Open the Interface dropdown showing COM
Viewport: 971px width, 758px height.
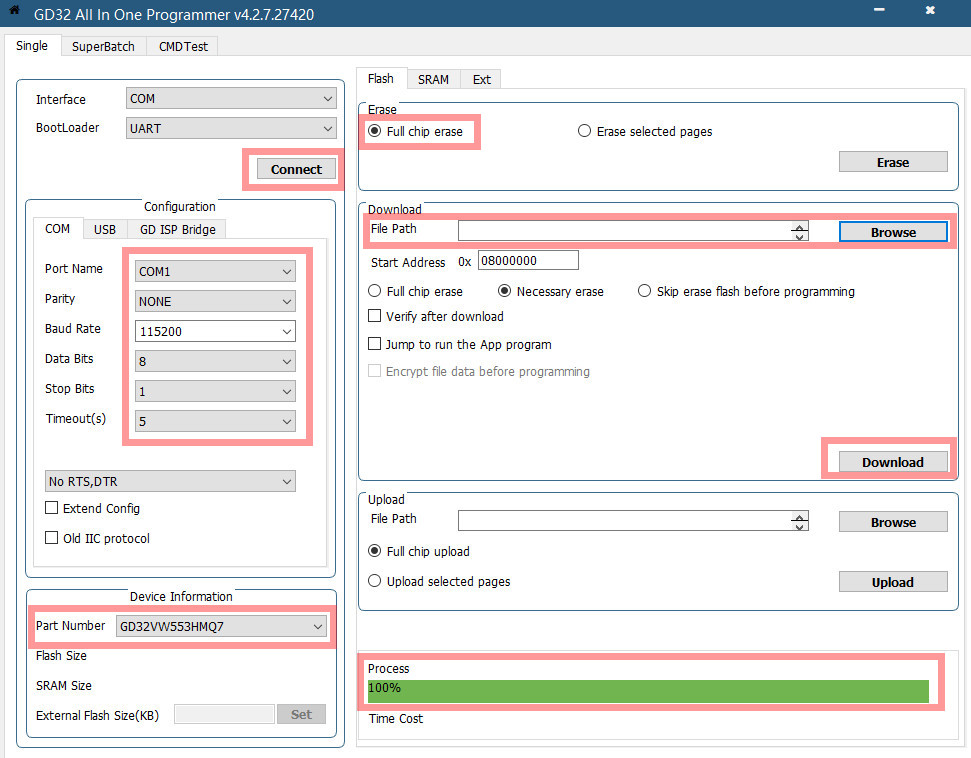[x=231, y=99]
